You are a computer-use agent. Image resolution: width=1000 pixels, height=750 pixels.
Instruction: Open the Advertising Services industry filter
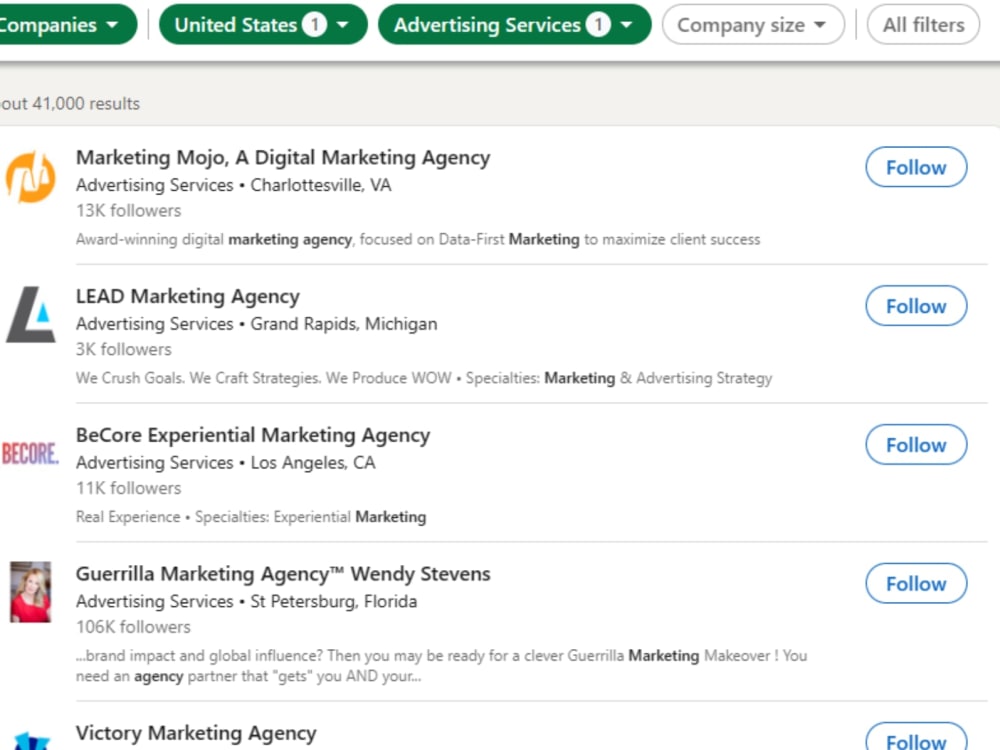coord(515,25)
